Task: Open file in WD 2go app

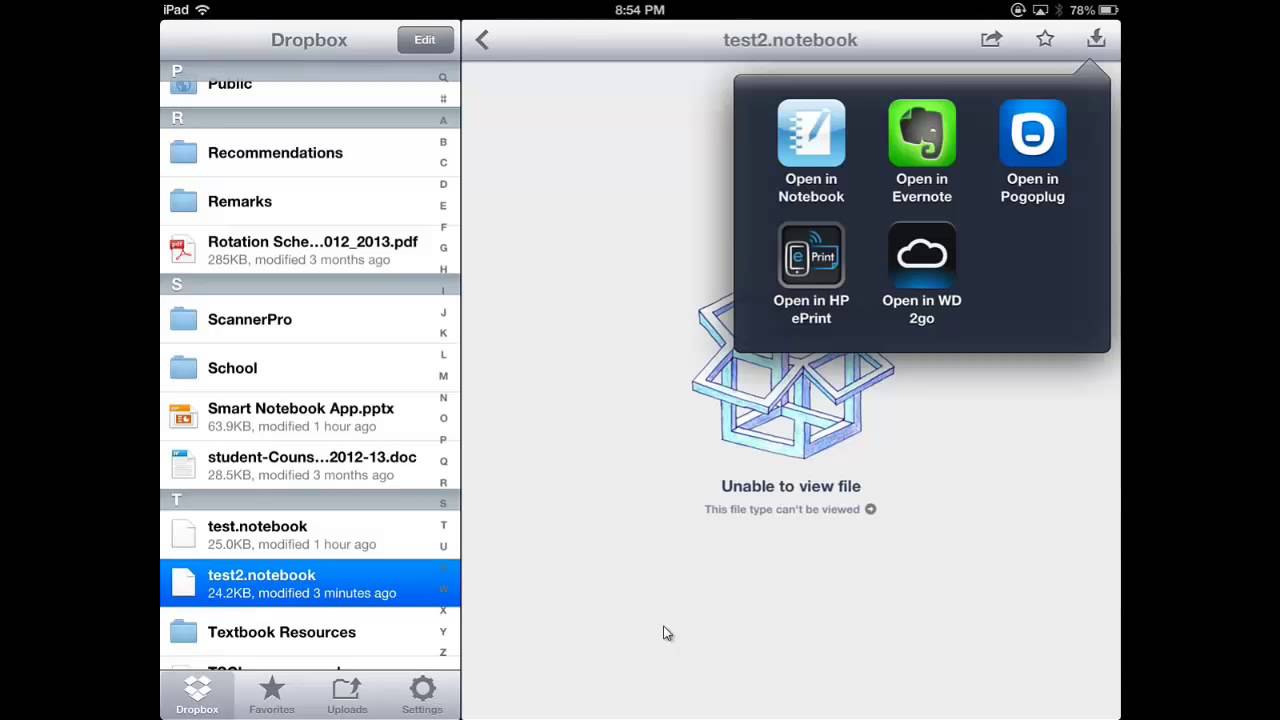Action: click(x=922, y=274)
